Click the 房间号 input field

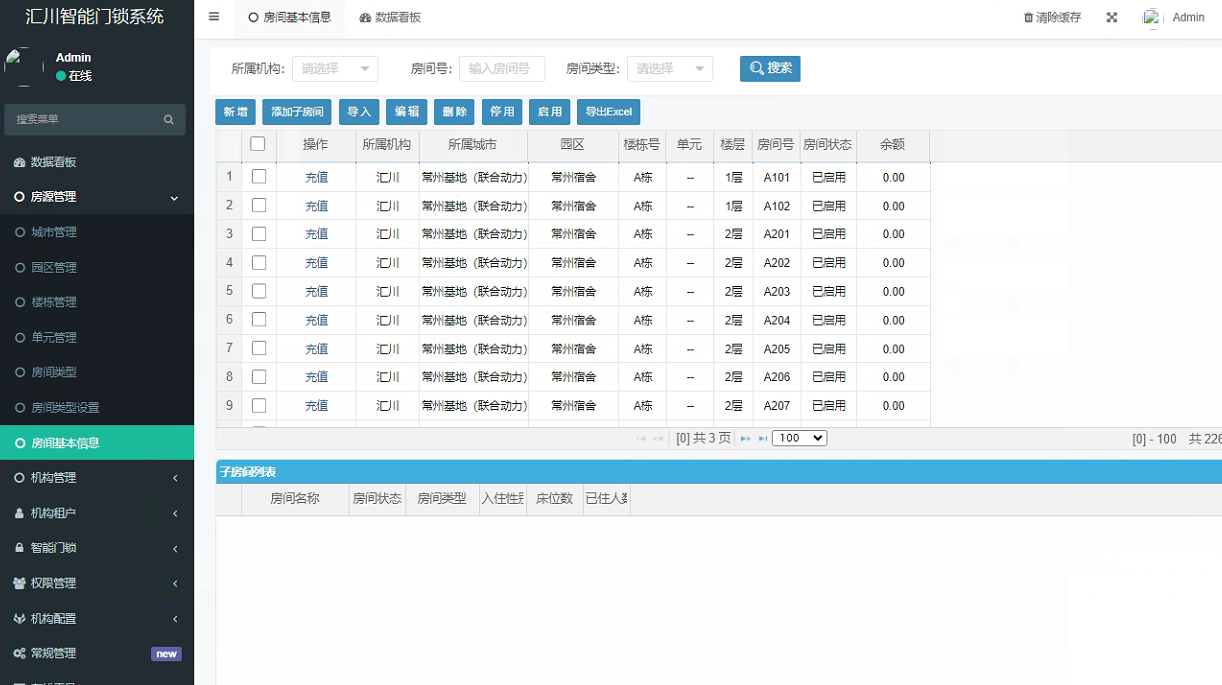(x=502, y=69)
